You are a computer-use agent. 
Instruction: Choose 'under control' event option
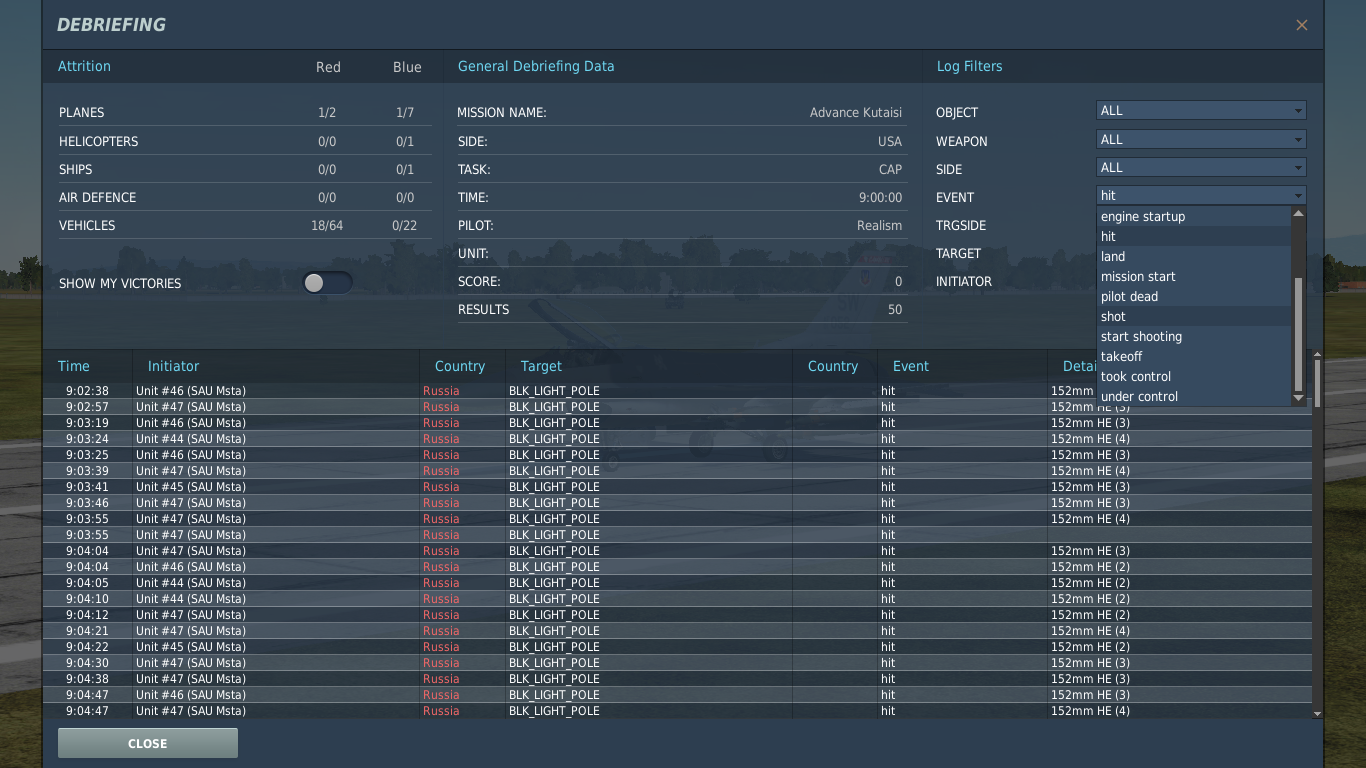(1194, 396)
